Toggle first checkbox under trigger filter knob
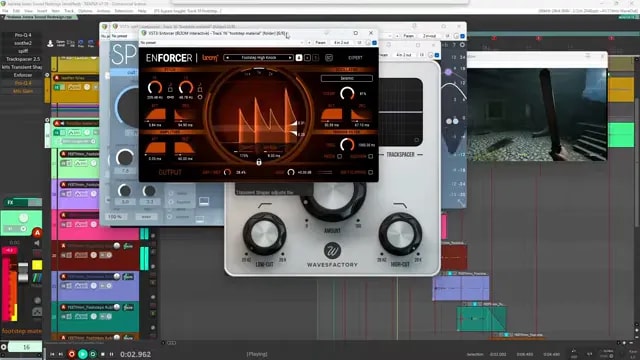This screenshot has height=360, width=640. pos(340,156)
